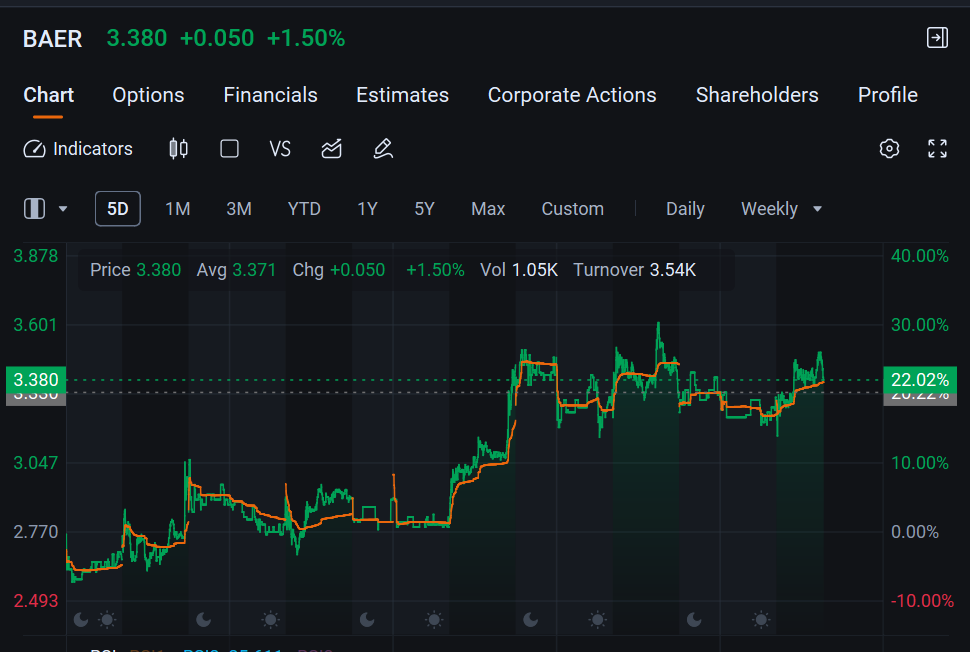970x652 pixels.
Task: Select the pencil drawing tool icon
Action: [383, 149]
